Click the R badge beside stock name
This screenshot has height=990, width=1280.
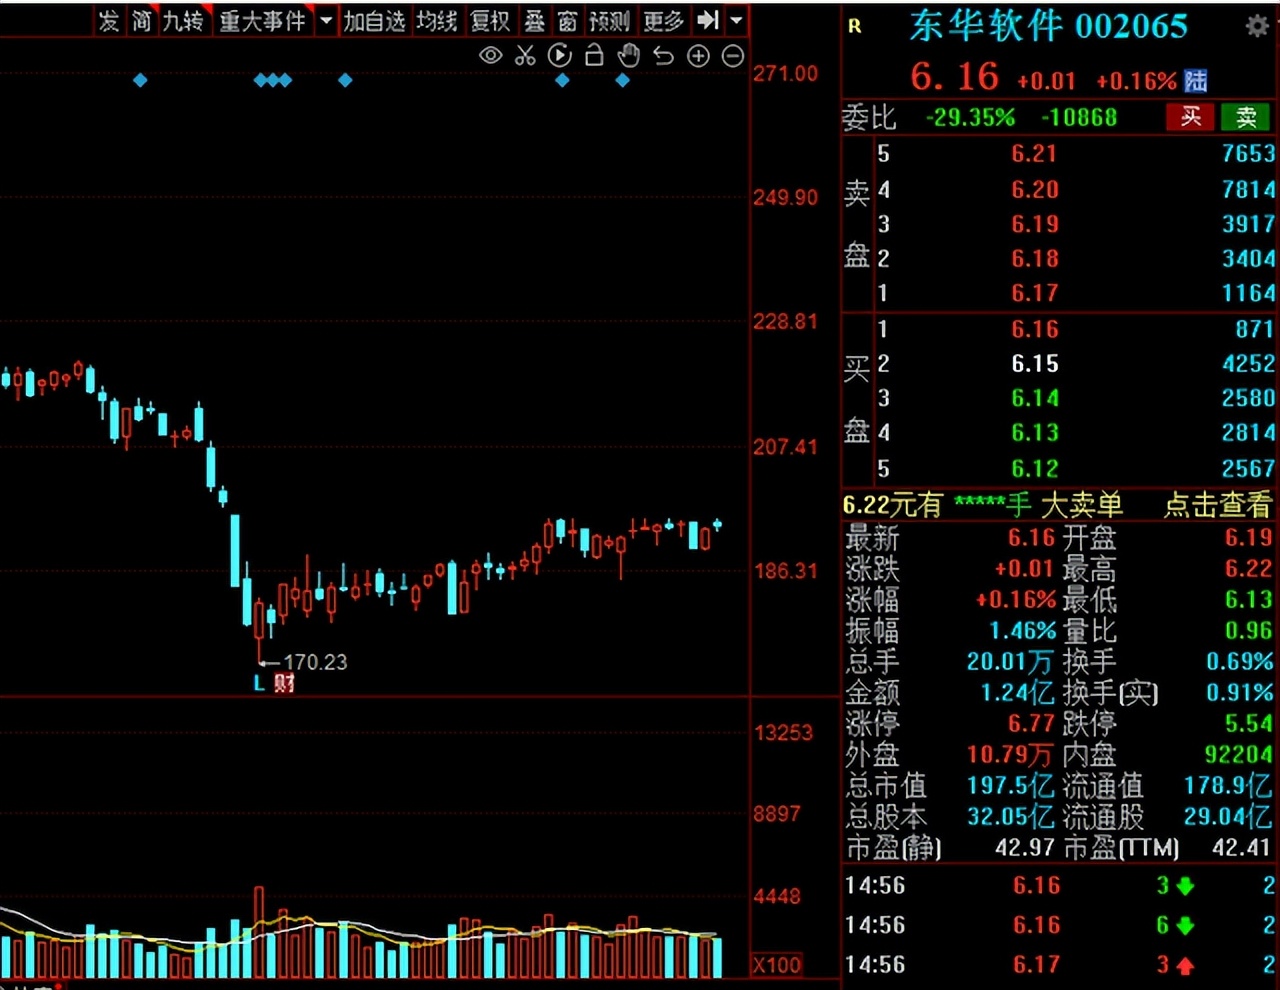pos(854,27)
